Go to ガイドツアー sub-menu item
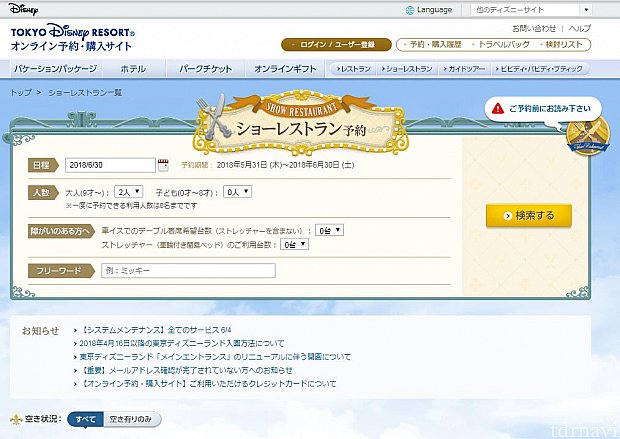Image resolution: width=620 pixels, height=439 pixels. pyautogui.click(x=464, y=69)
